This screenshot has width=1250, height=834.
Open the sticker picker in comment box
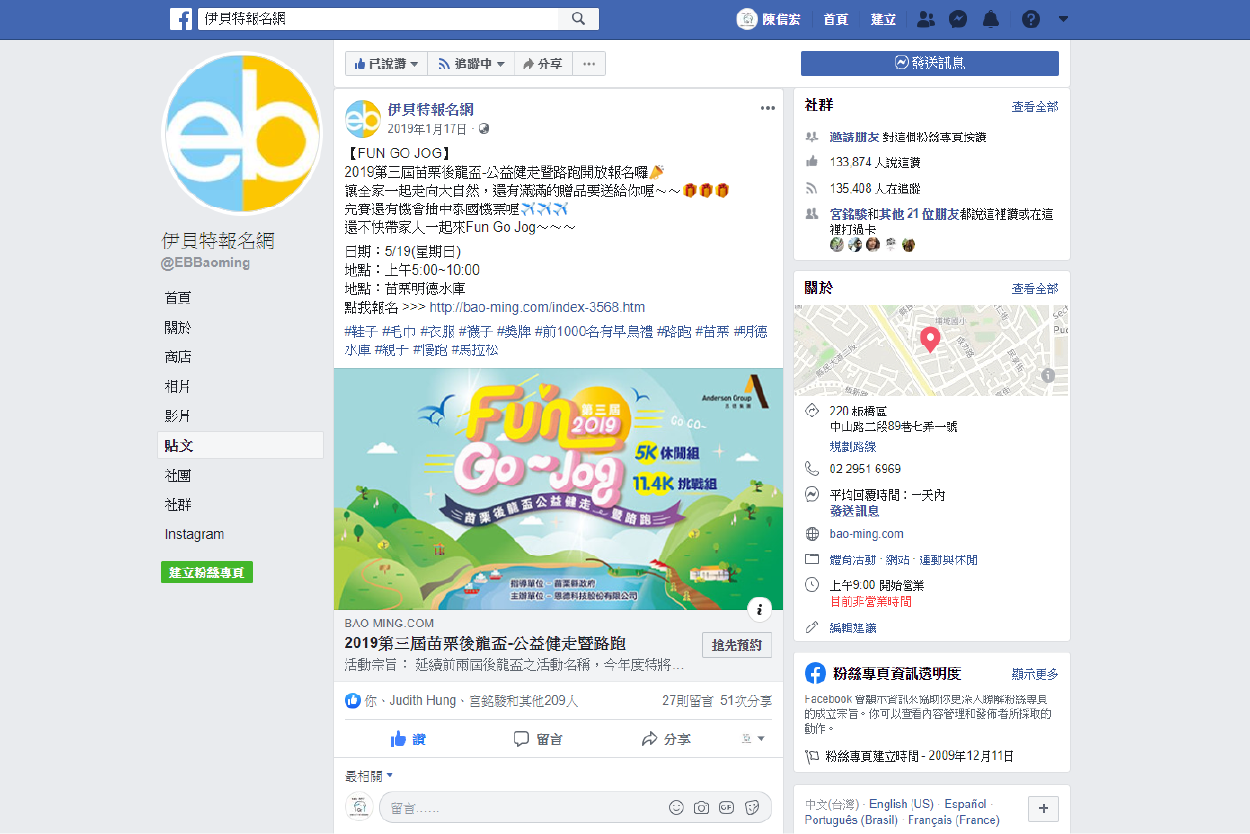[x=753, y=807]
